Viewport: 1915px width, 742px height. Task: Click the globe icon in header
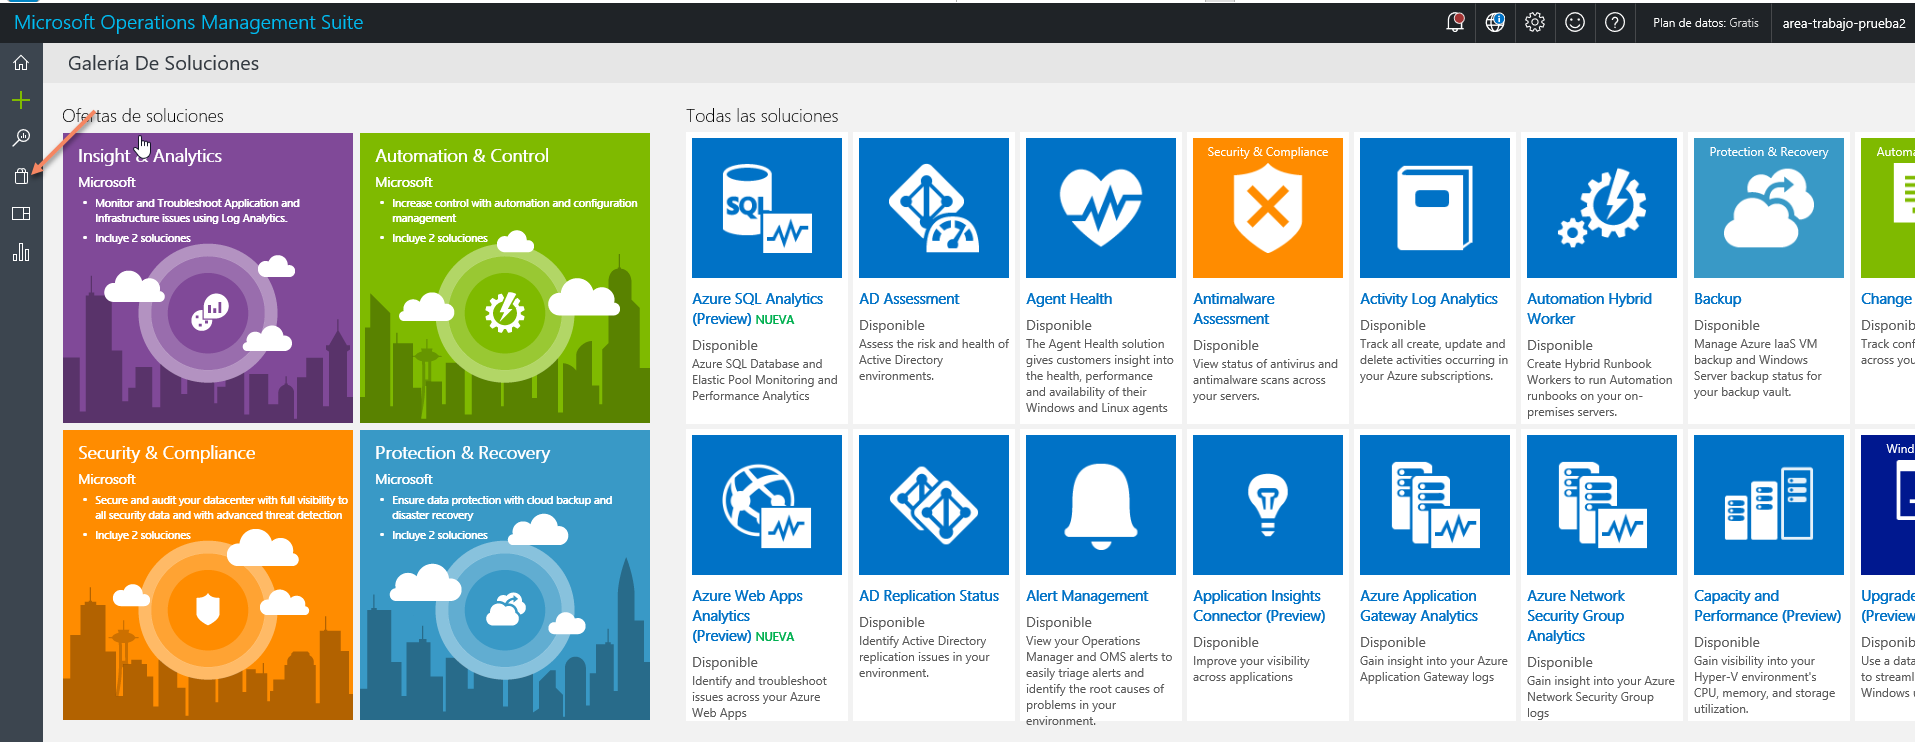click(x=1495, y=22)
